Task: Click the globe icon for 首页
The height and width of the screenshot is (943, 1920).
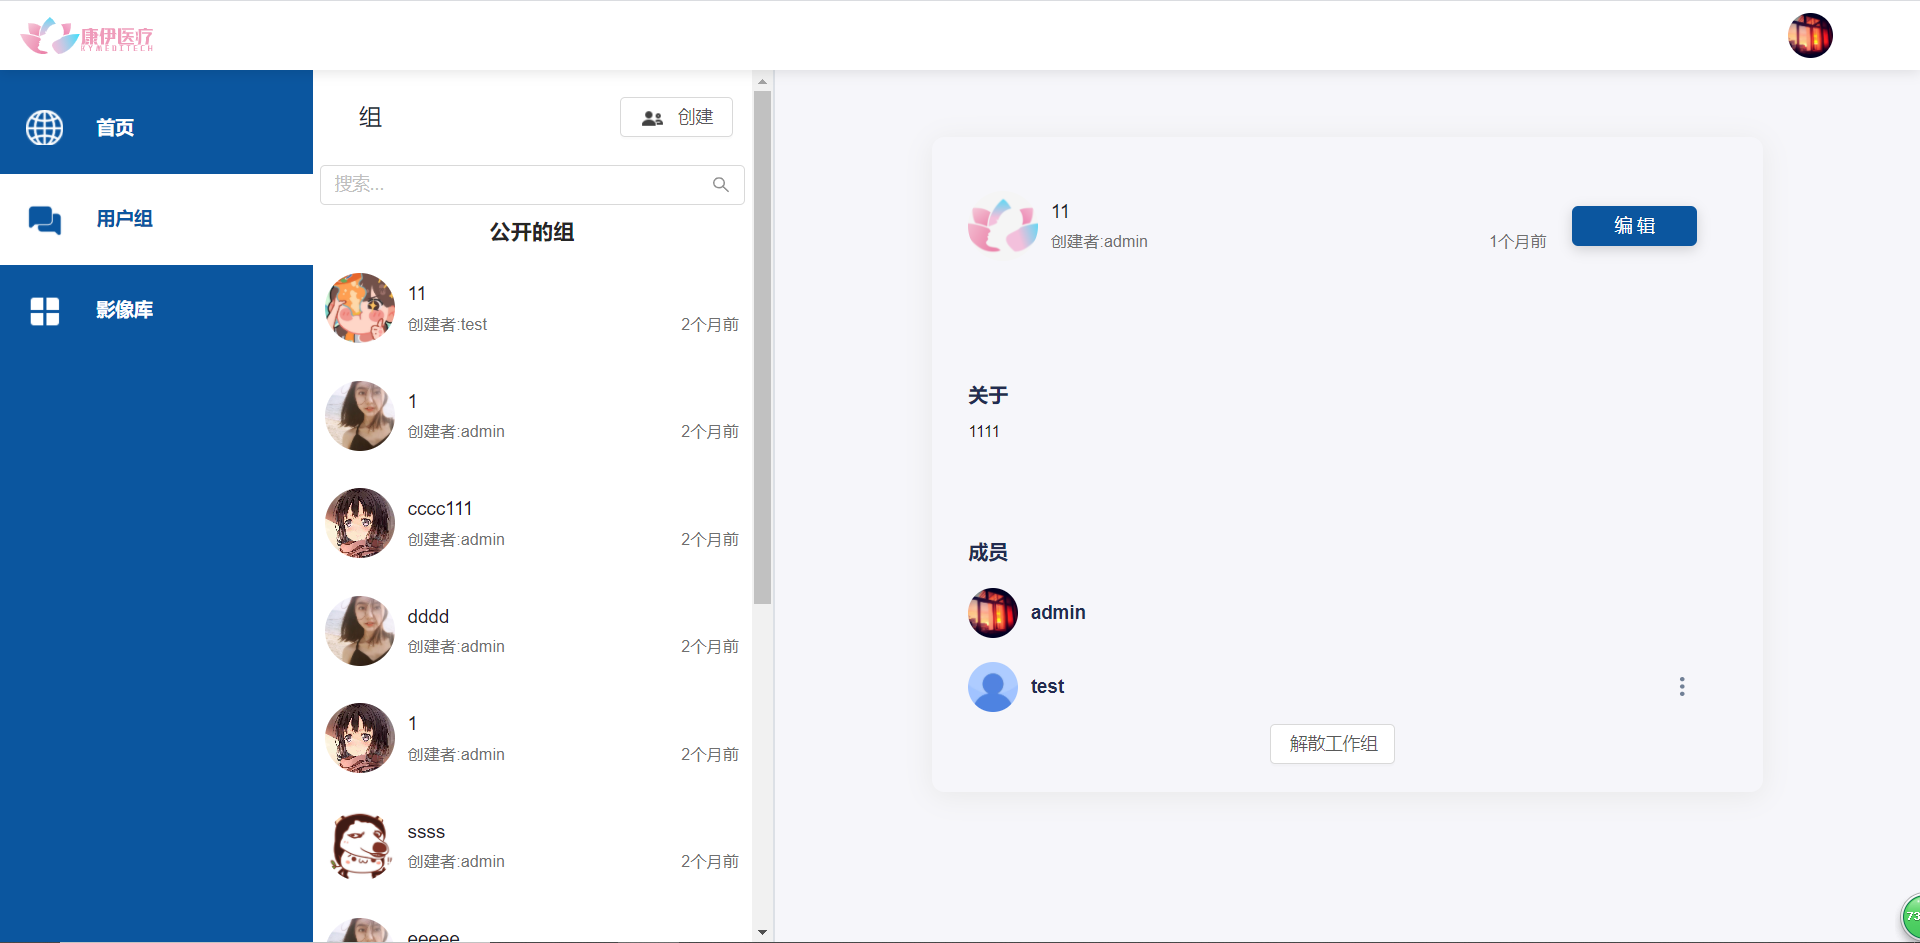Action: (44, 128)
